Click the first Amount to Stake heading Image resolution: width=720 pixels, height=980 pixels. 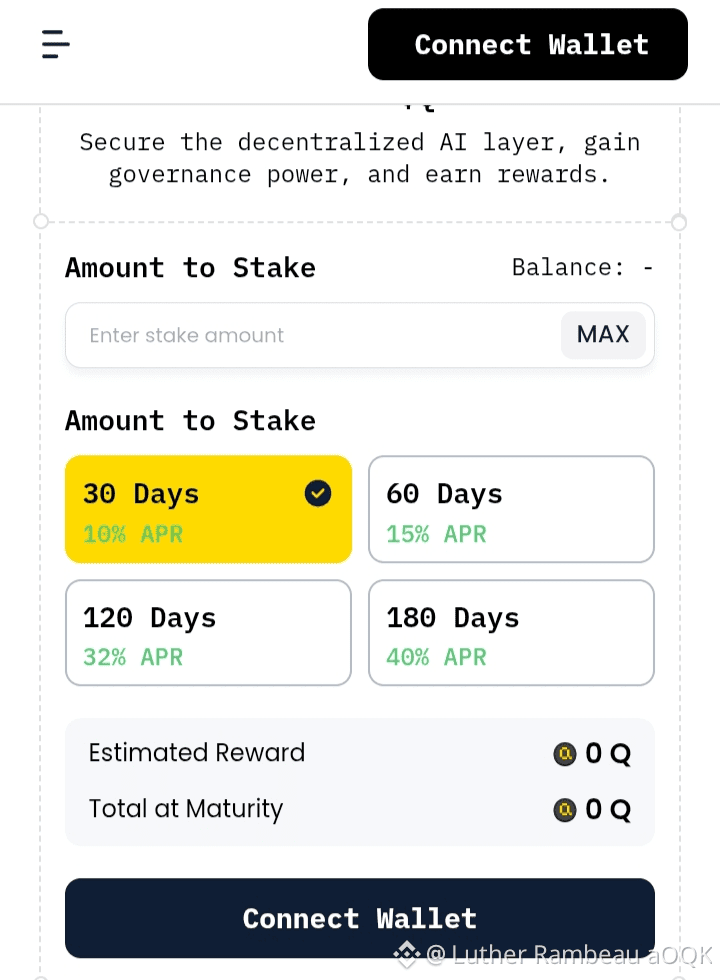point(190,268)
